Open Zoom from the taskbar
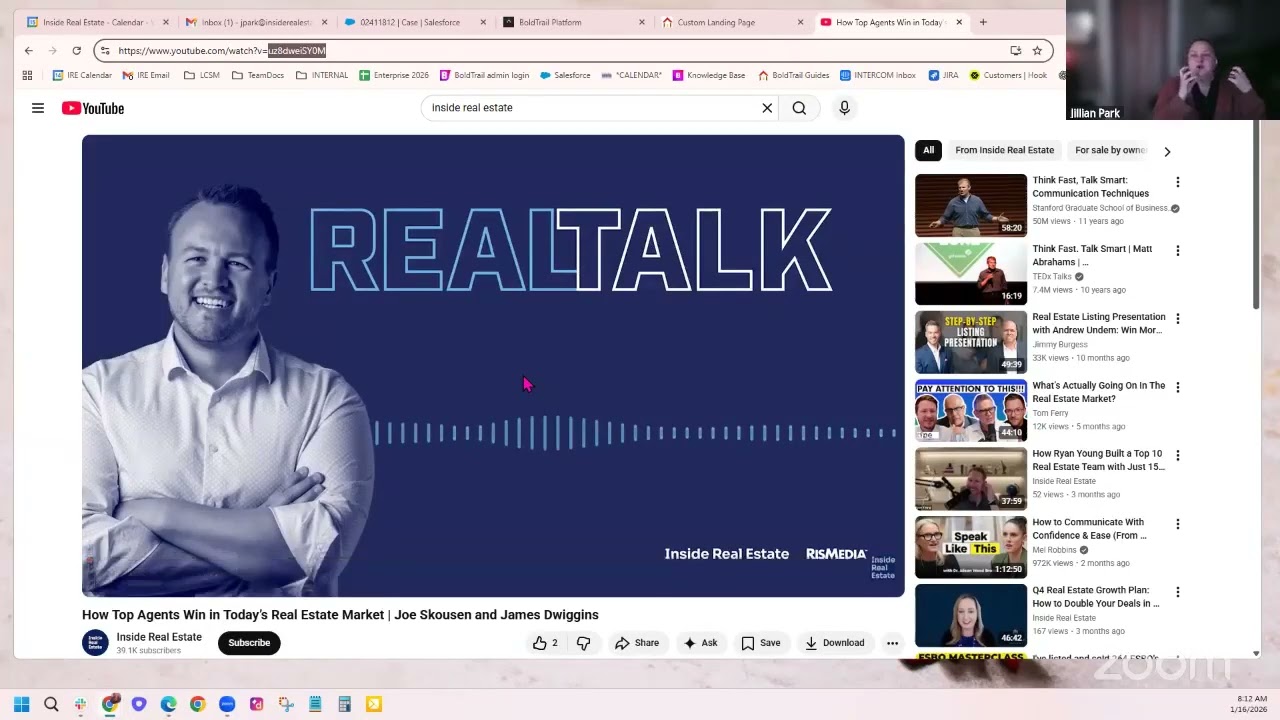Viewport: 1280px width, 720px height. pos(227,704)
